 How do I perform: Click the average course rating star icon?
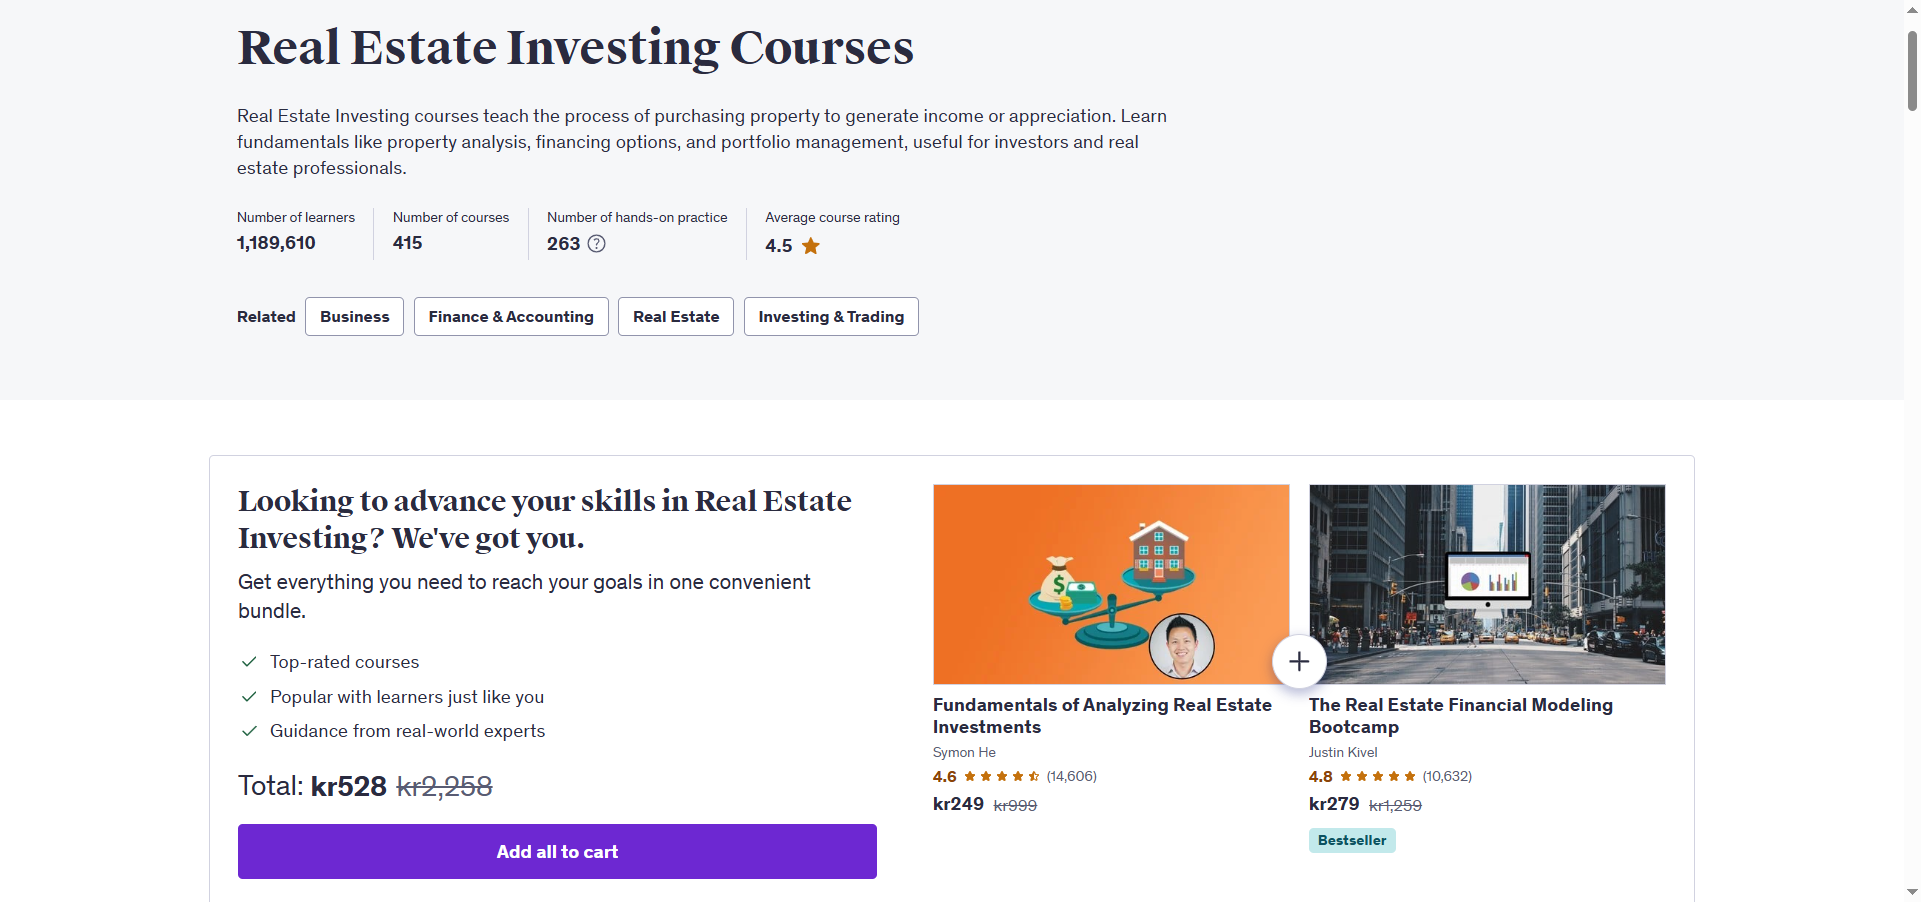click(811, 246)
